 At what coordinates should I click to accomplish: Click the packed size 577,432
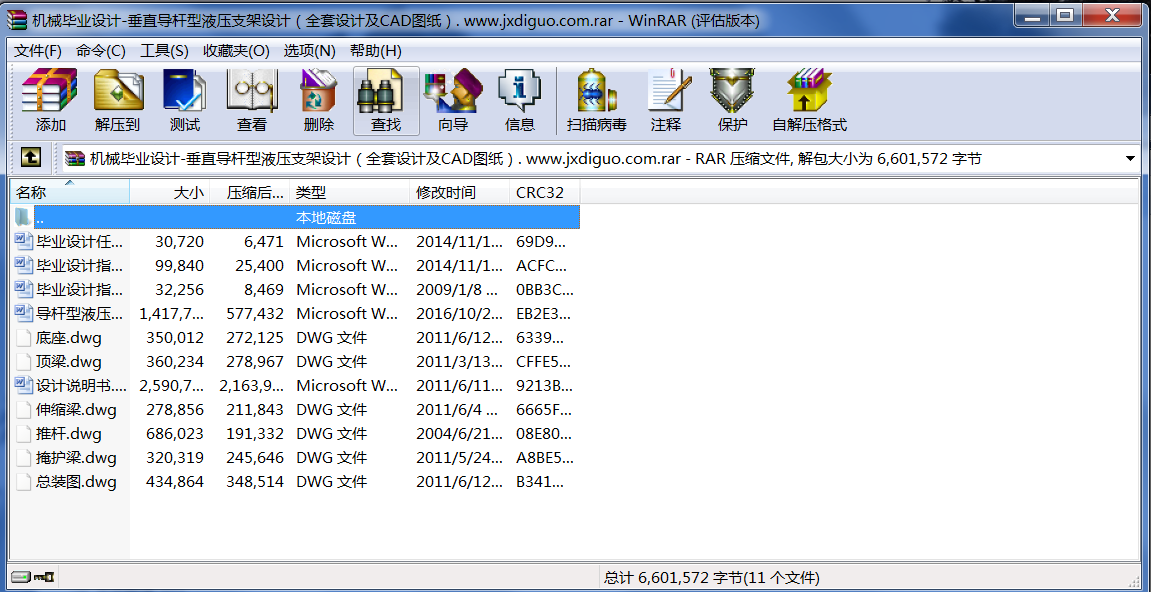click(x=255, y=314)
